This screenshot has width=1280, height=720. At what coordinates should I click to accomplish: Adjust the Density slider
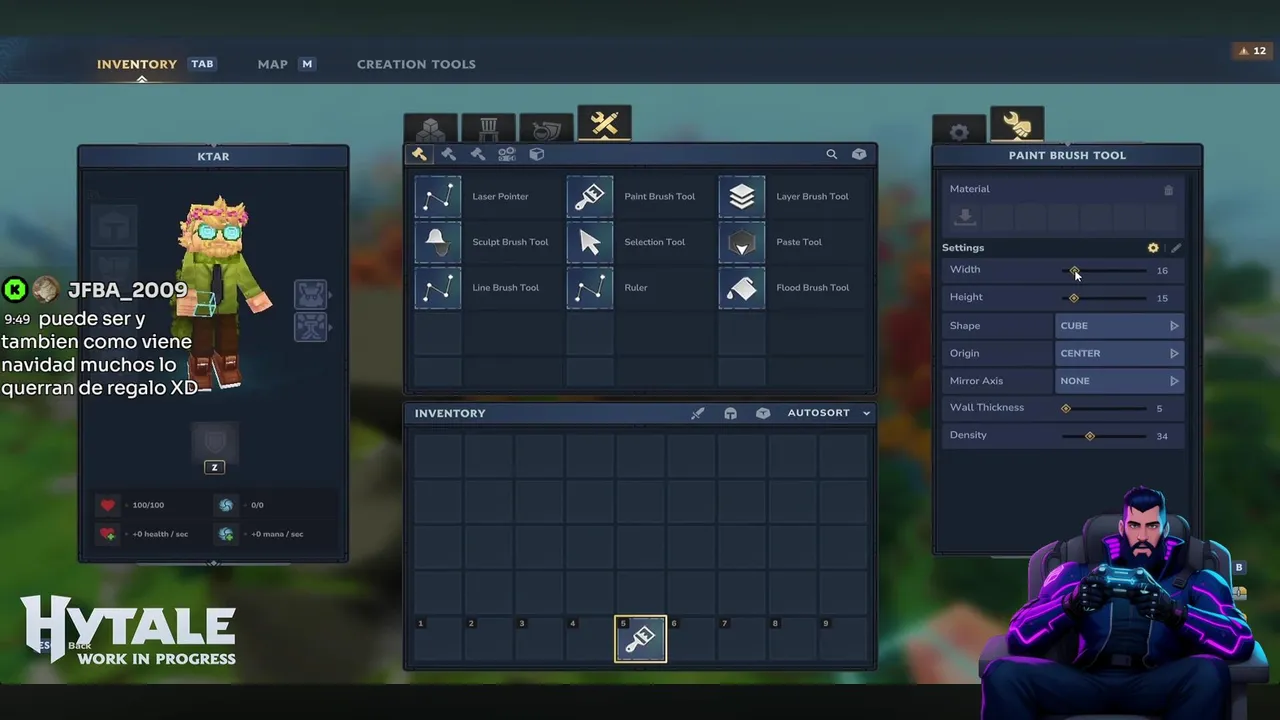1104,436
